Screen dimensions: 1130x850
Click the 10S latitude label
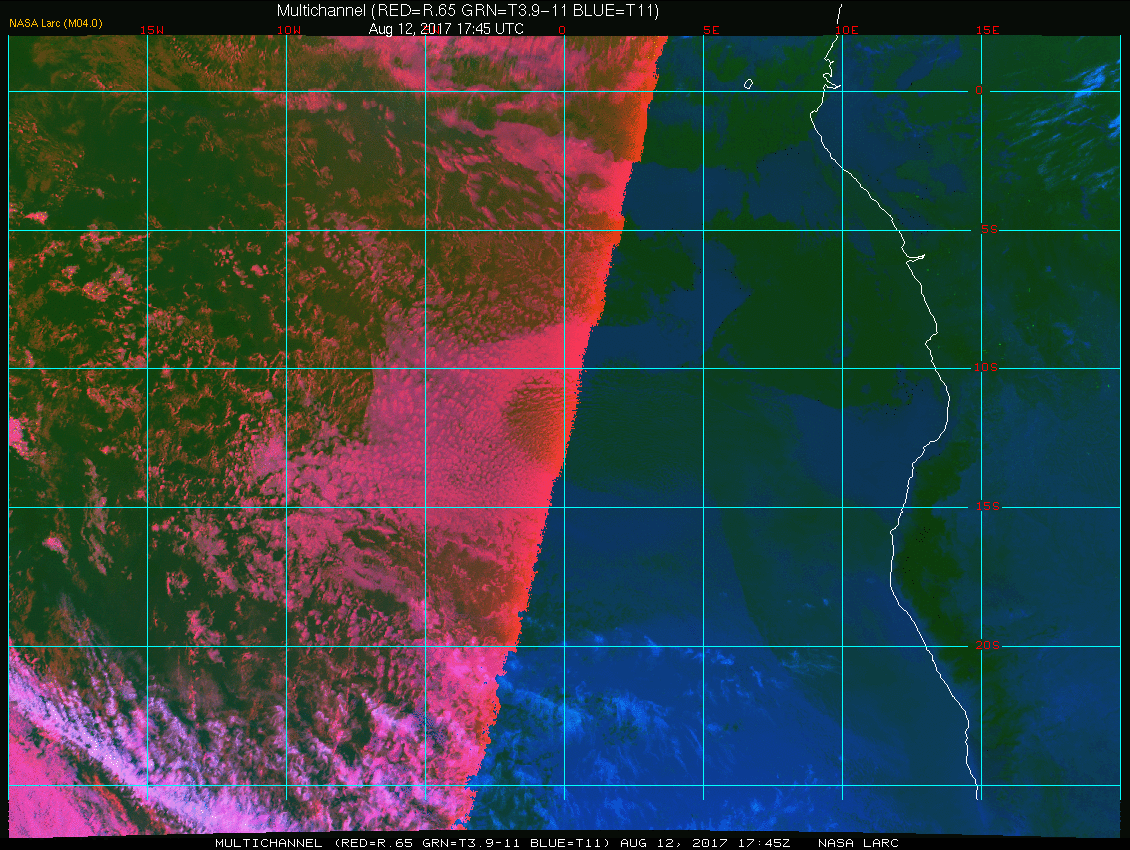[x=986, y=368]
